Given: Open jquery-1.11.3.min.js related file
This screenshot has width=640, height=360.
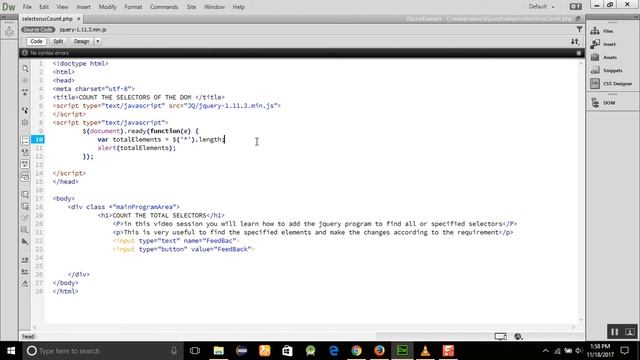Looking at the screenshot, I should 83,29.
